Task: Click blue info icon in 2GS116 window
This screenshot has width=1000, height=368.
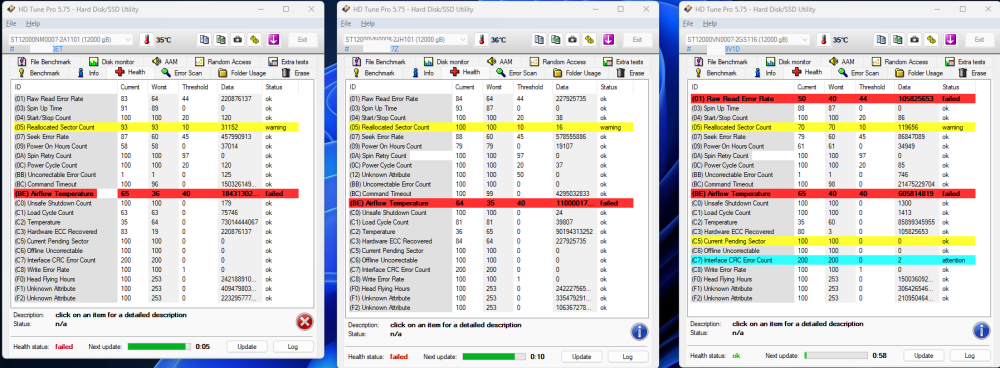Action: click(982, 330)
